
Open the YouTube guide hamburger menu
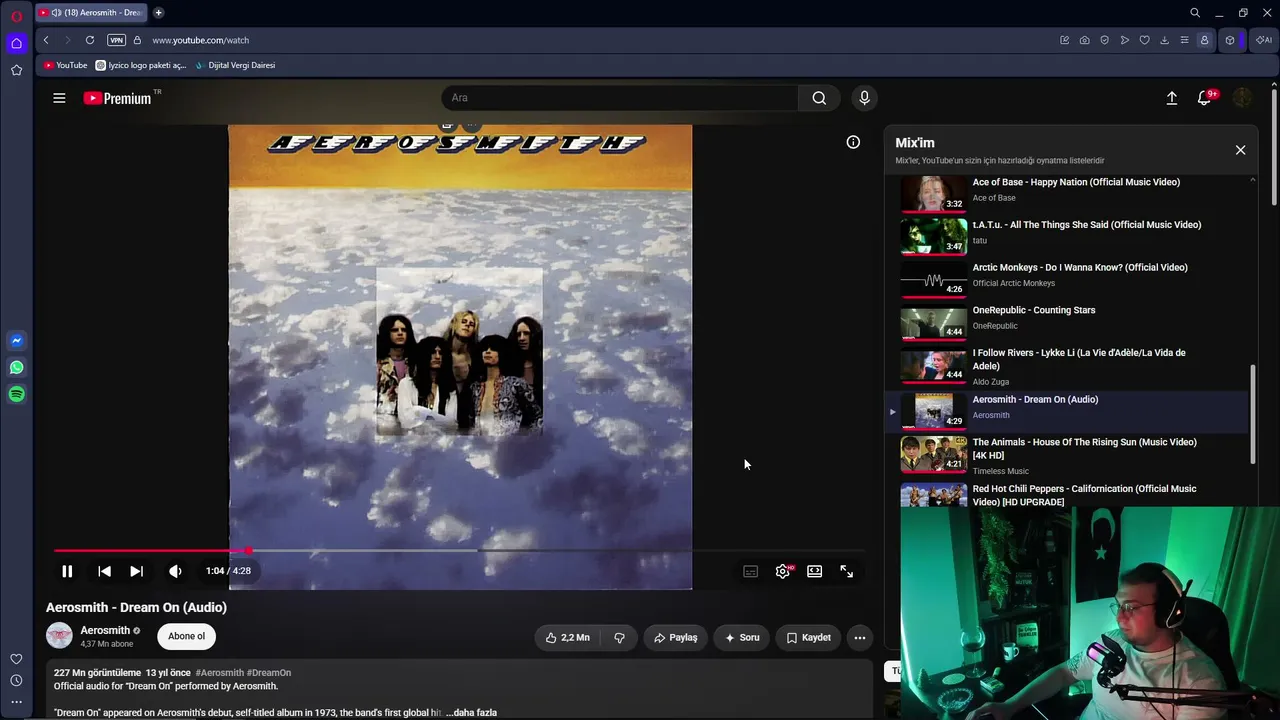[59, 98]
